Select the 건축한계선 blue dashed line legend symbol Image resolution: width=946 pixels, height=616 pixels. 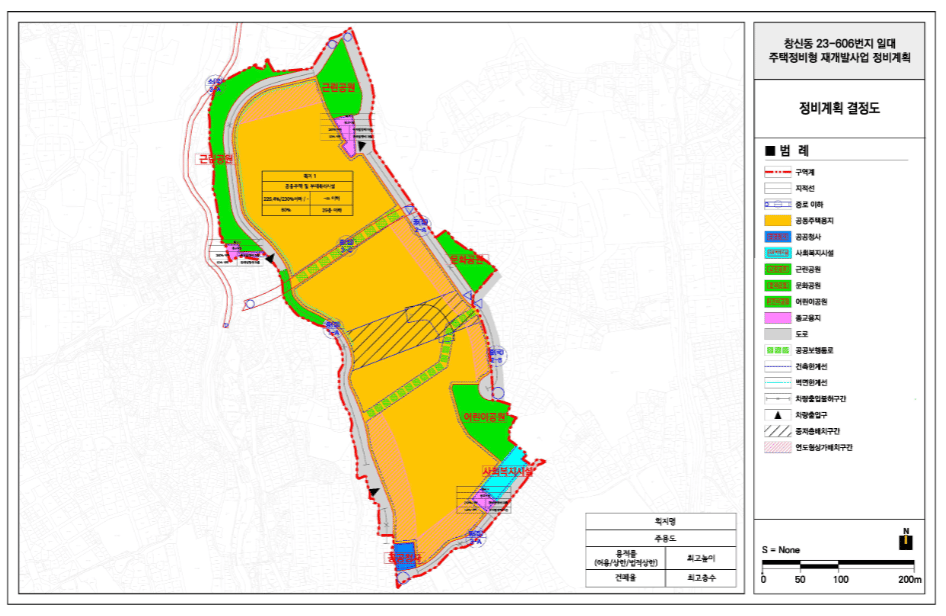coord(778,366)
